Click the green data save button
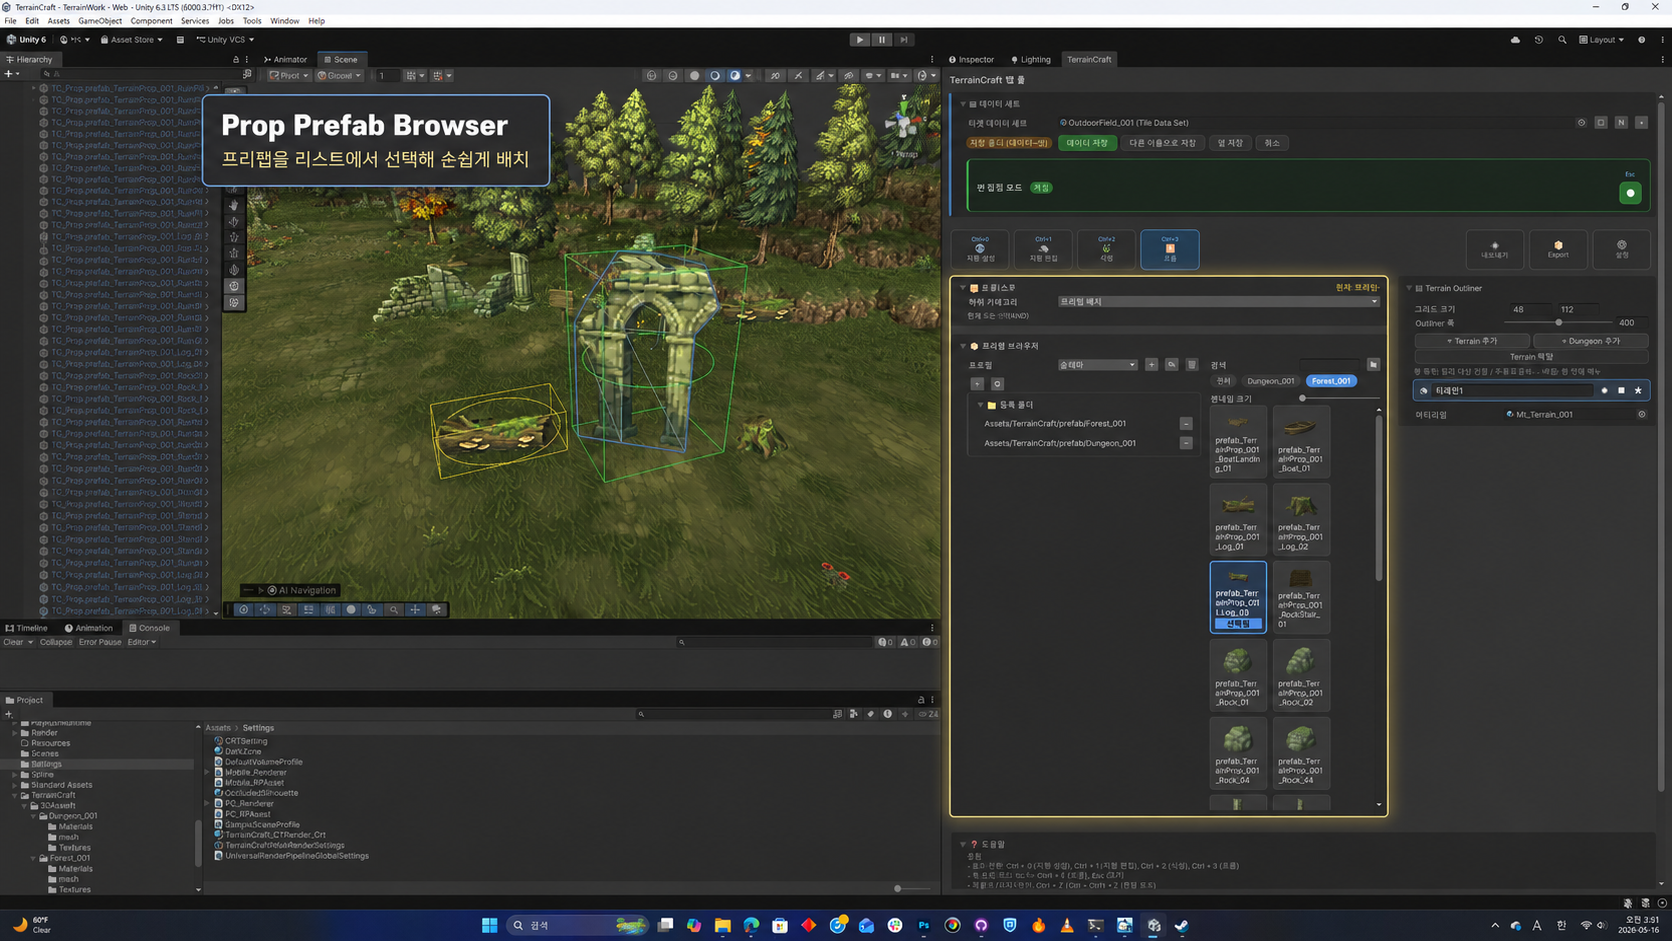Screen dimensions: 1672x941 tap(1087, 143)
